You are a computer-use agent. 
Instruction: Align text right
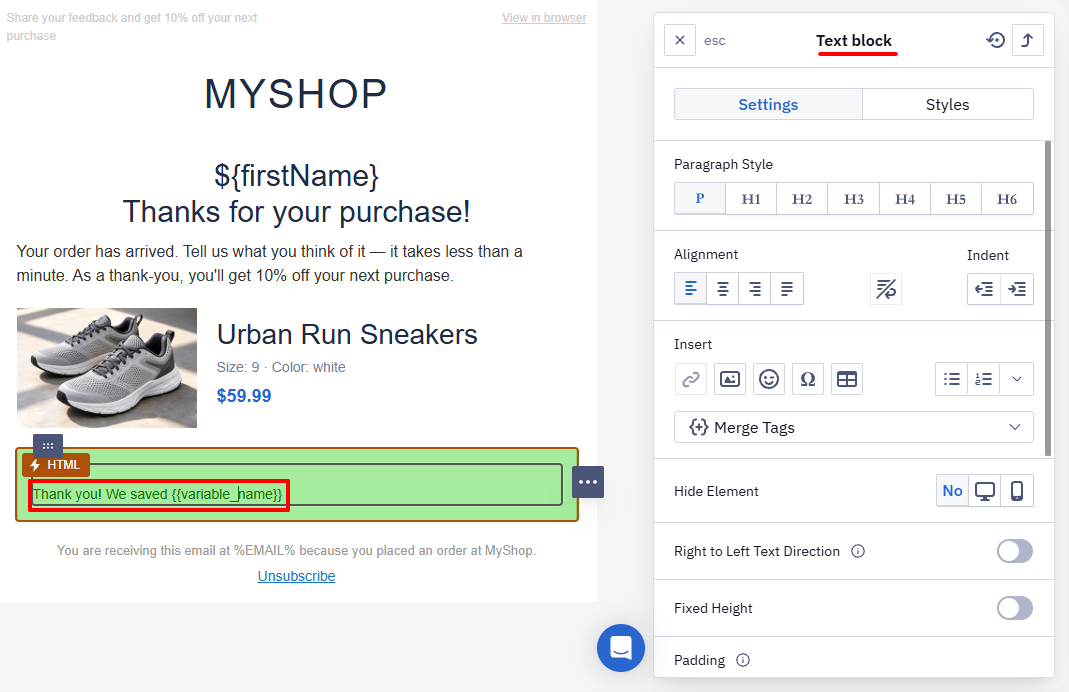[x=755, y=288]
